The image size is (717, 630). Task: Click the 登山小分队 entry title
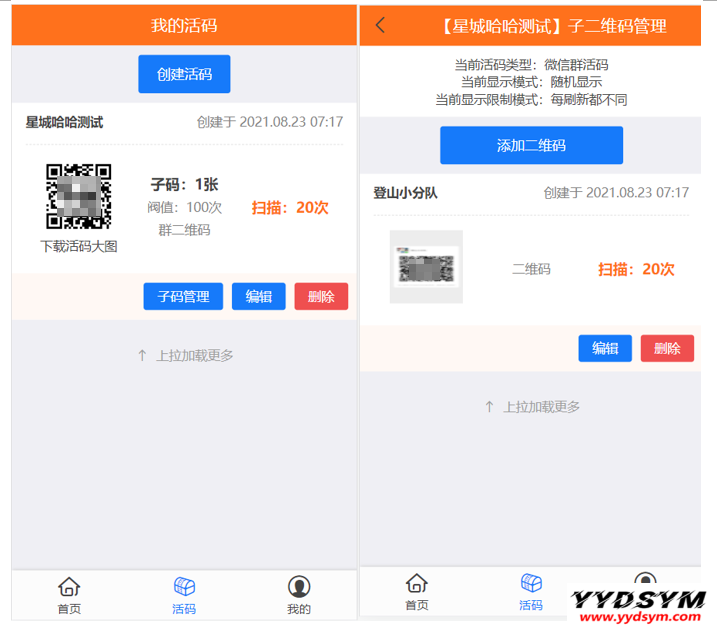(406, 192)
